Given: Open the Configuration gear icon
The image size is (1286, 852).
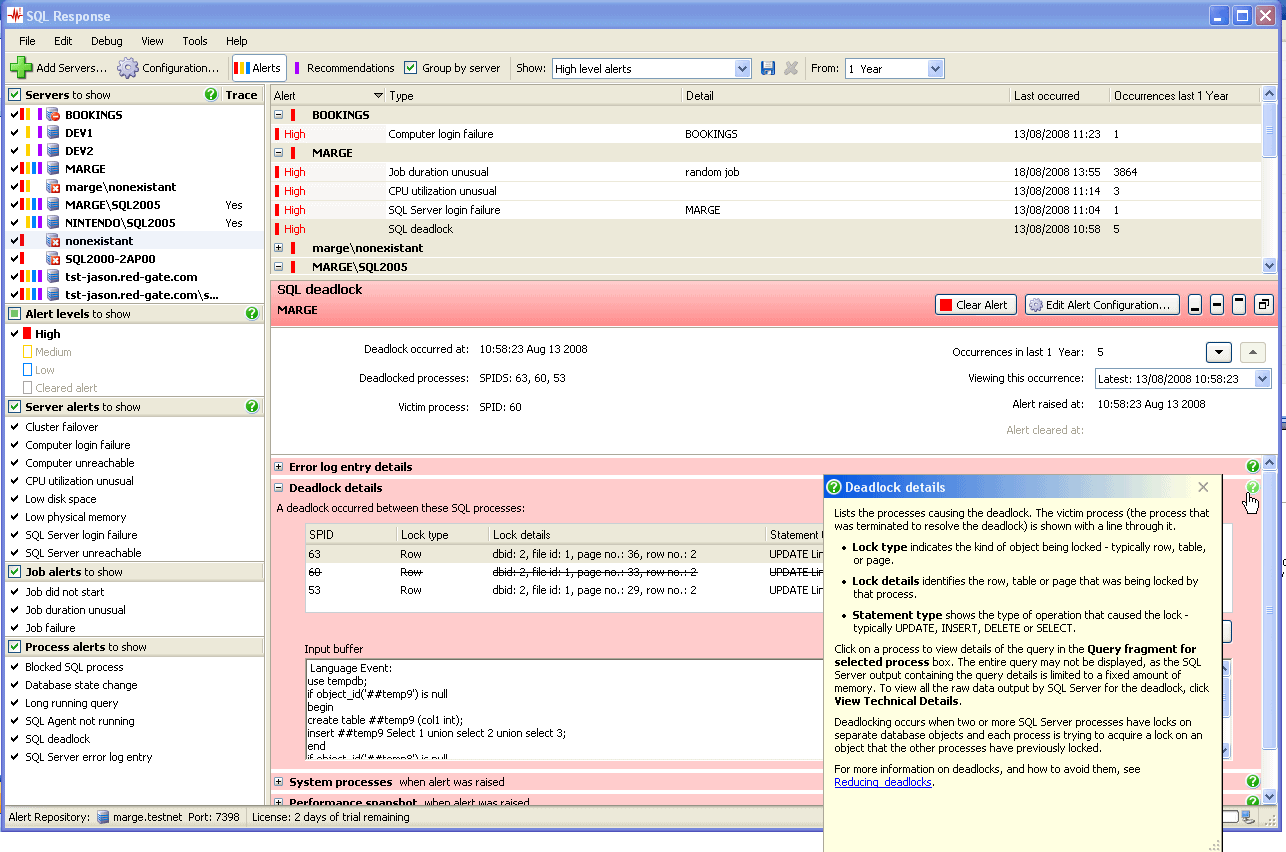Looking at the screenshot, I should point(128,68).
